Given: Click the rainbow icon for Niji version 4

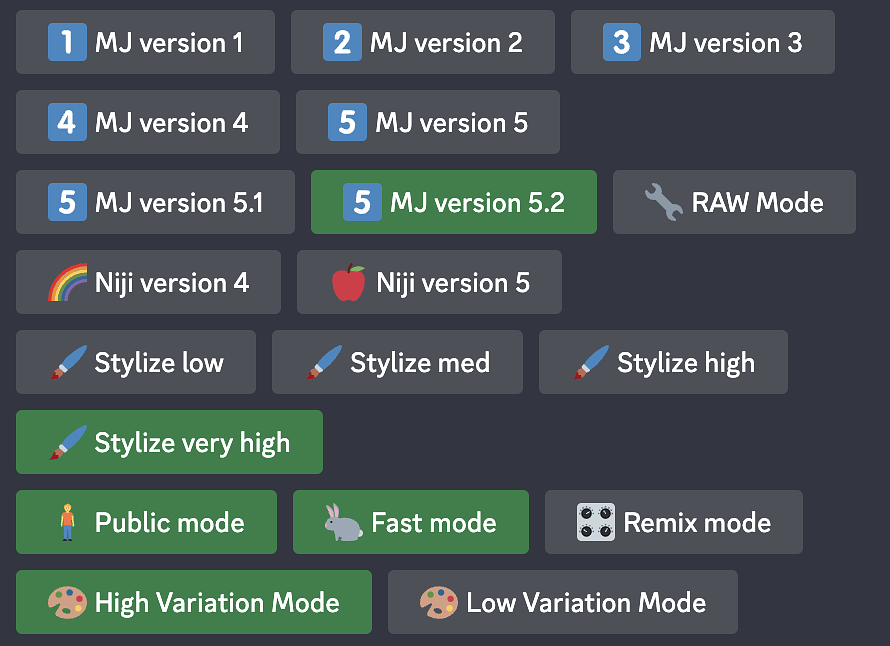Looking at the screenshot, I should pos(67,283).
